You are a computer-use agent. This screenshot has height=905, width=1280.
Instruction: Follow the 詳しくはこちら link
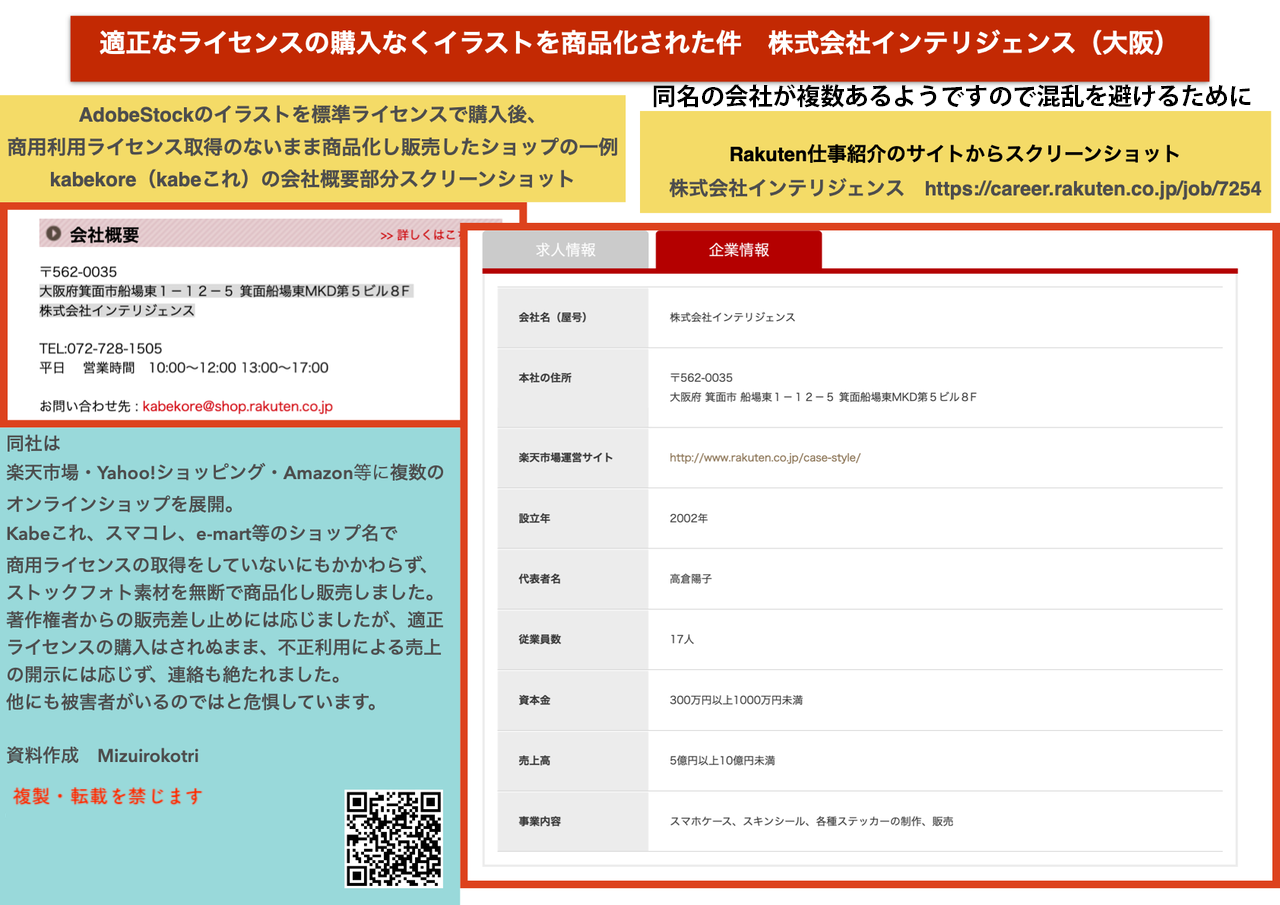click(420, 236)
